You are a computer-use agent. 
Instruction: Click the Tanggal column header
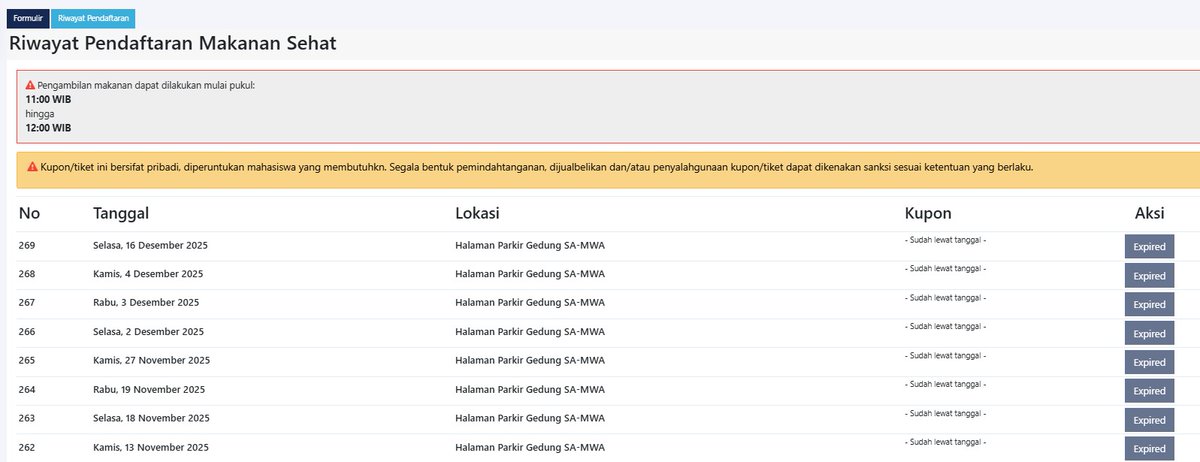(x=121, y=214)
